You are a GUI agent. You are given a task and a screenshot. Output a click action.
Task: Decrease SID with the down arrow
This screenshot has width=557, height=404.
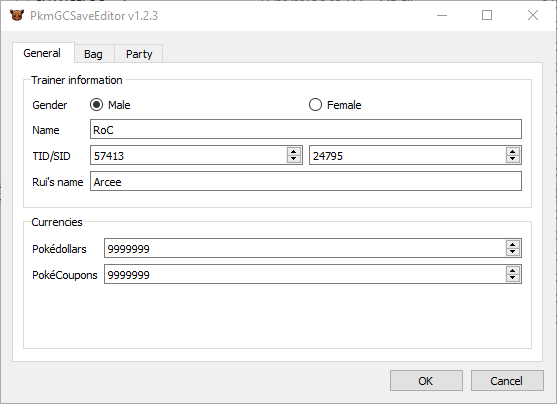click(x=513, y=159)
